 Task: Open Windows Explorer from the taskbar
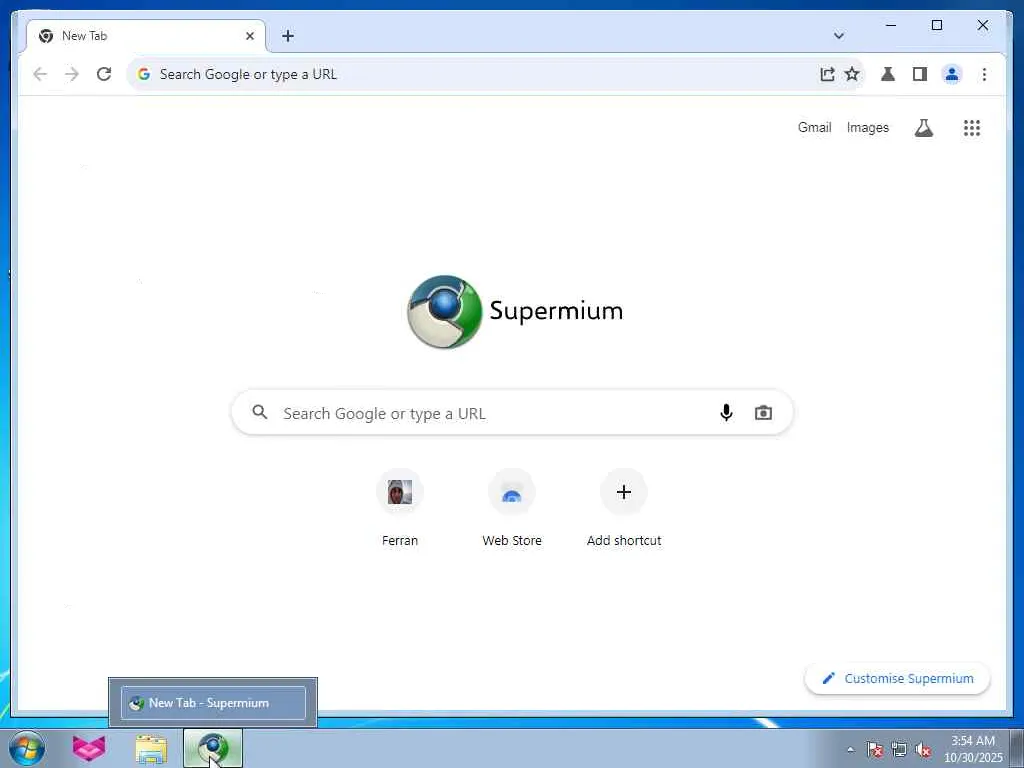tap(151, 748)
